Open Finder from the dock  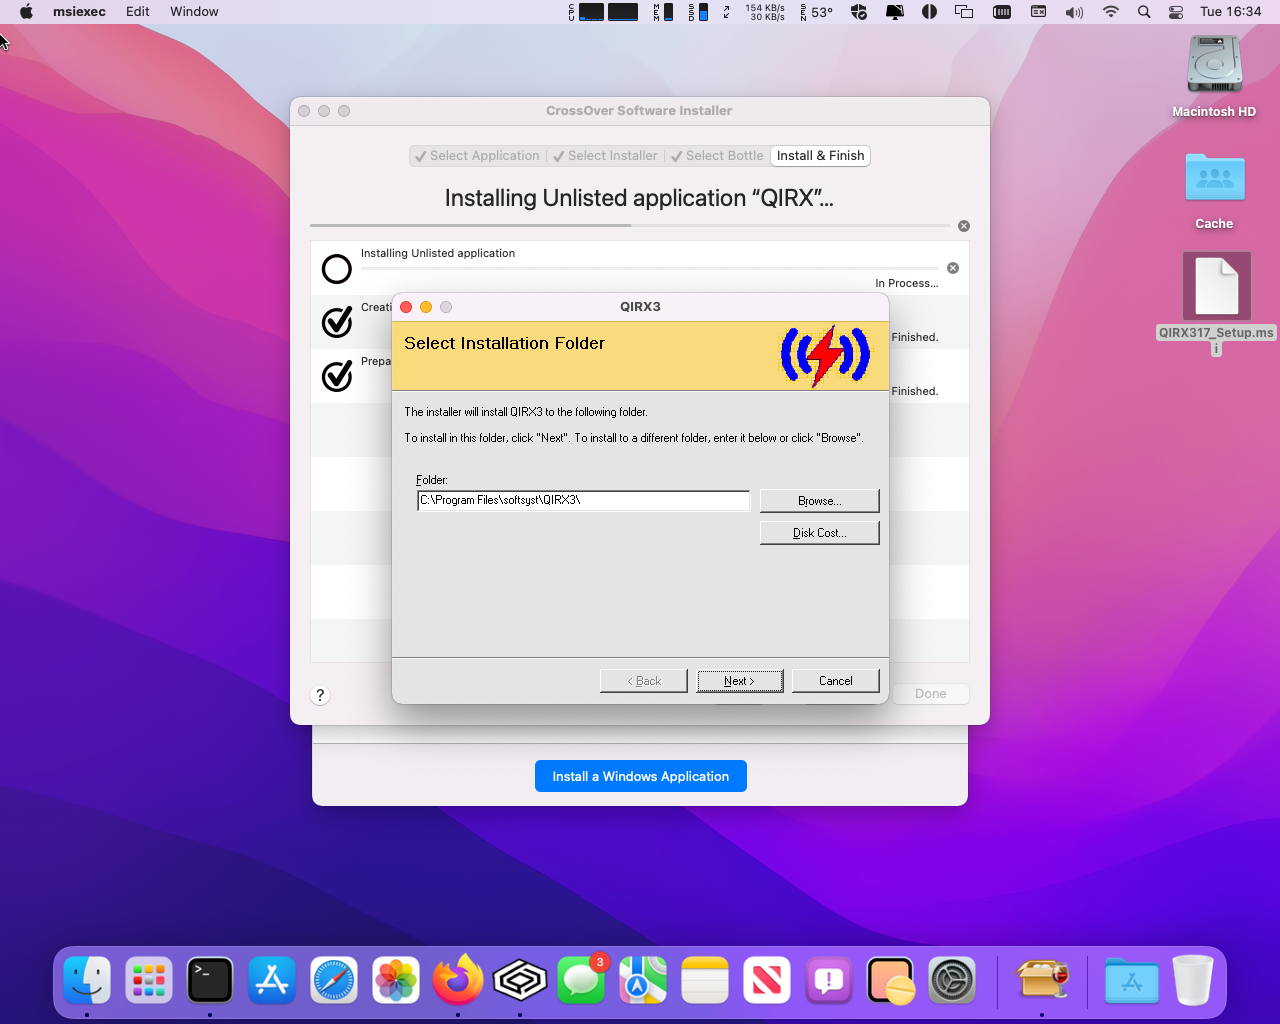87,980
